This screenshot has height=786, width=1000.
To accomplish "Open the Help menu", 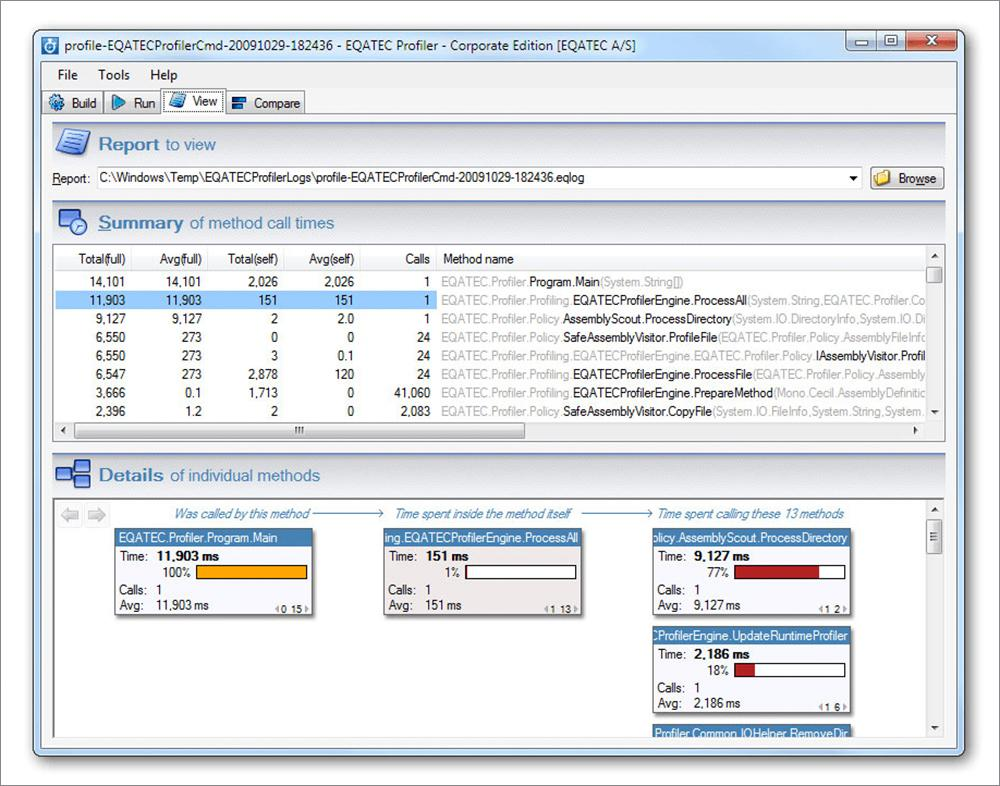I will 163,75.
